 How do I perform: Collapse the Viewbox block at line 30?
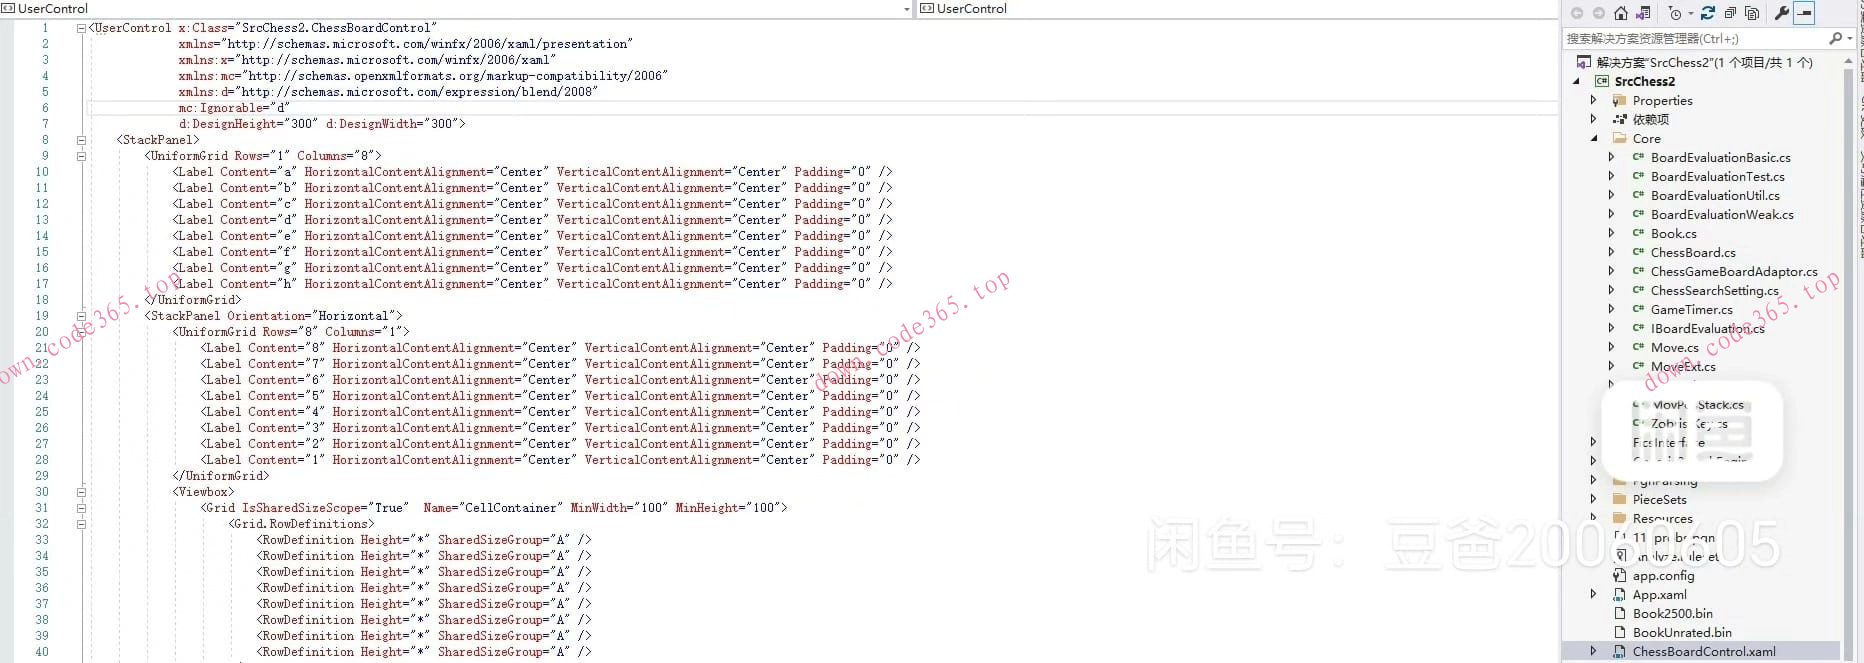(x=81, y=492)
